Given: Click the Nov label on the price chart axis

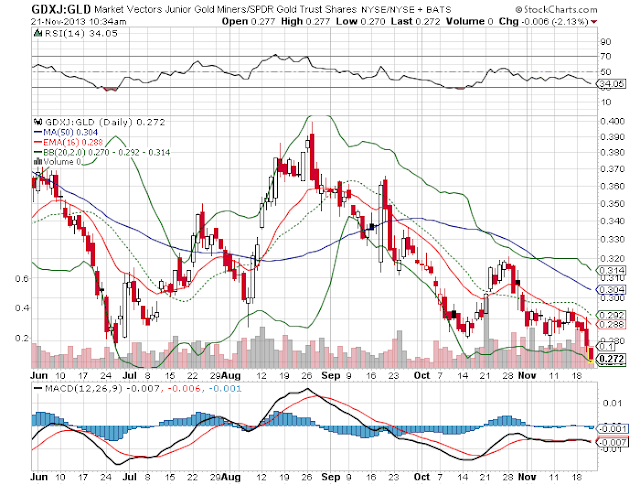Looking at the screenshot, I should coord(527,375).
